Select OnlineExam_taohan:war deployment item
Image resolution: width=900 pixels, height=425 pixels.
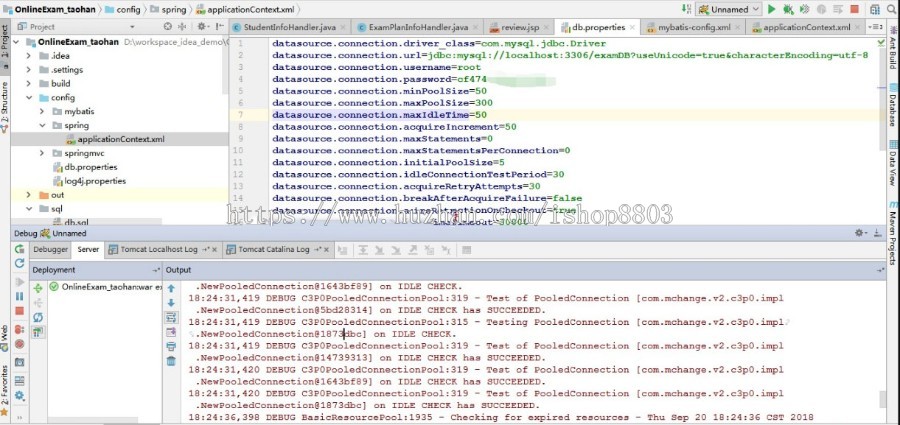click(105, 287)
